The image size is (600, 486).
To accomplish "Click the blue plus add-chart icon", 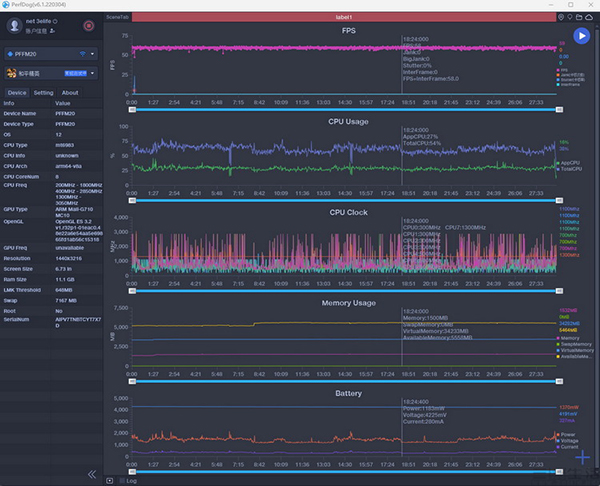I will [582, 455].
